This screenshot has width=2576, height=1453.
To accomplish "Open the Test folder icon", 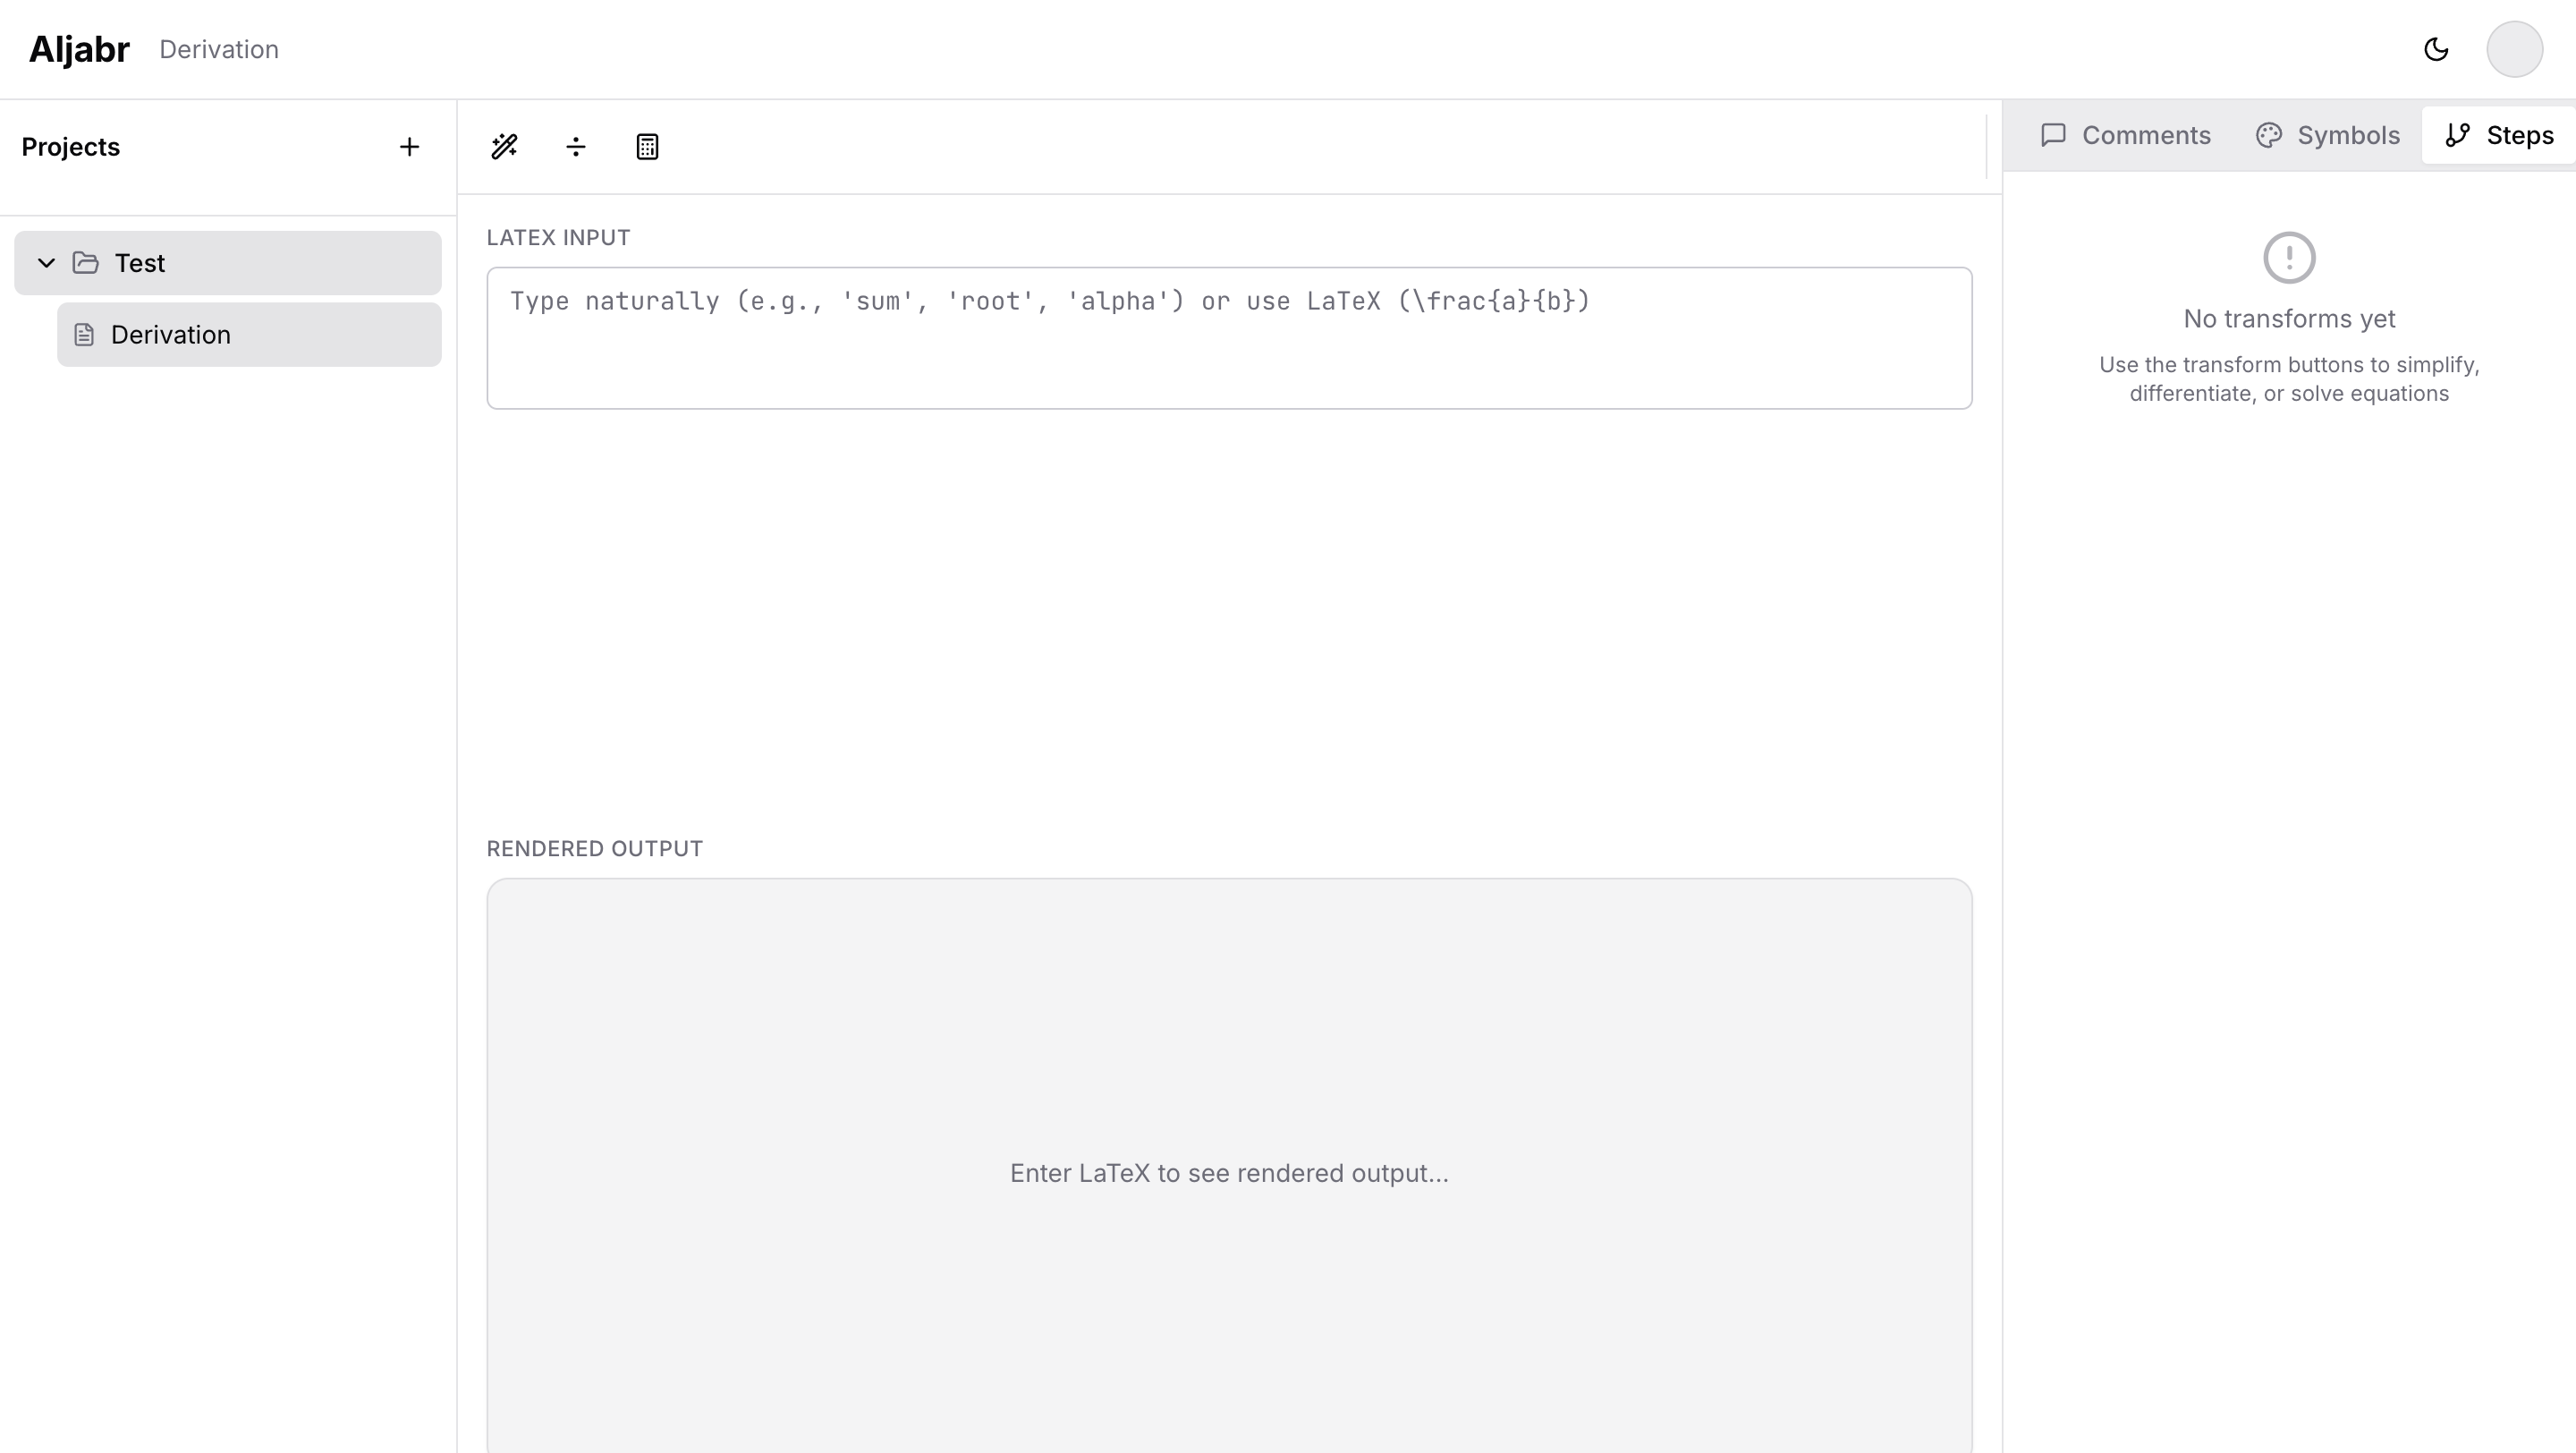I will [x=86, y=262].
